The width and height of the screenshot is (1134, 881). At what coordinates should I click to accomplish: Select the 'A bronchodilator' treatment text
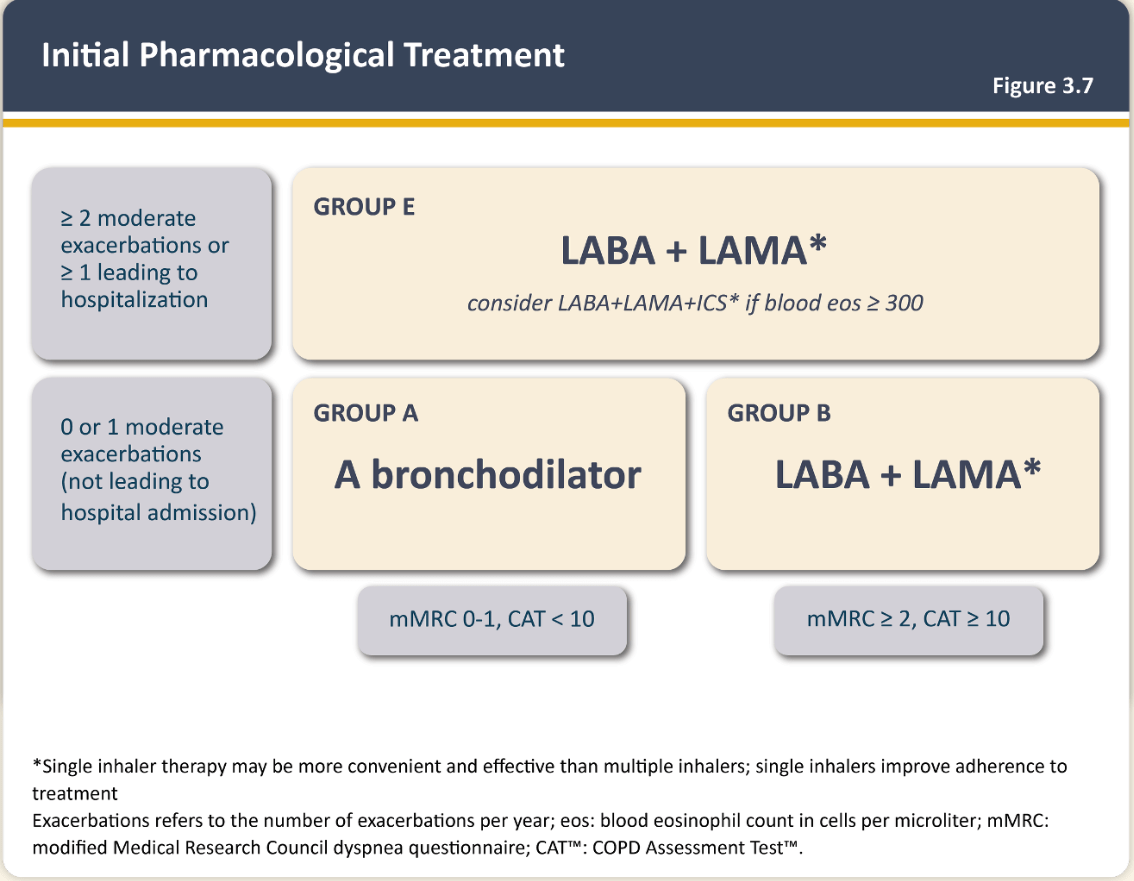click(487, 475)
